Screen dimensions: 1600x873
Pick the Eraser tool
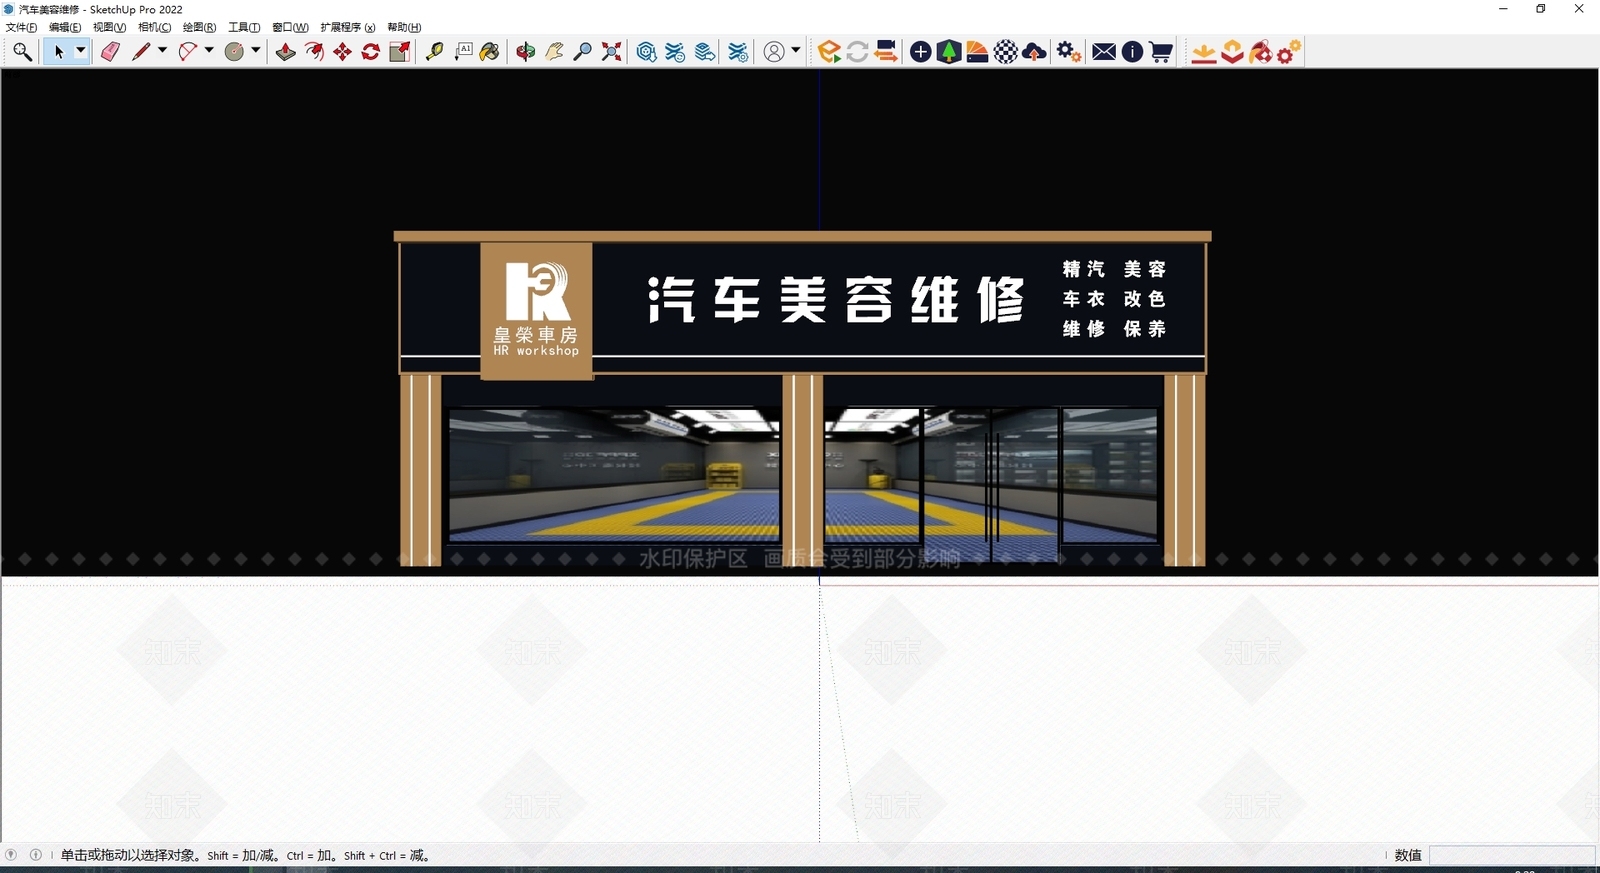[x=110, y=52]
